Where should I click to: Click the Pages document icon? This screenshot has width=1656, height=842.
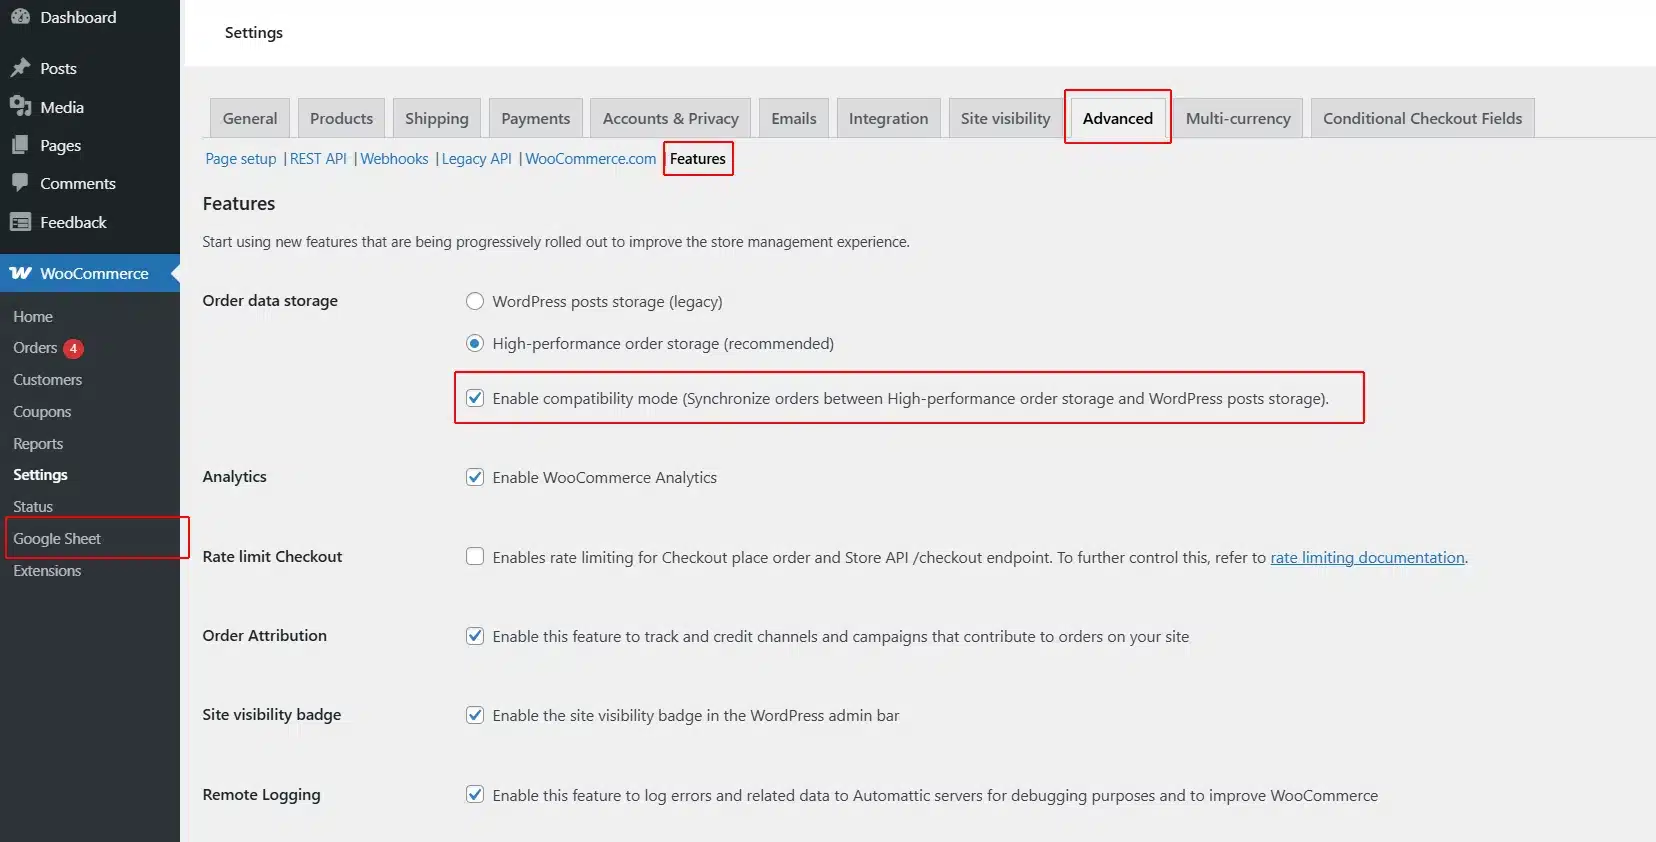(x=20, y=145)
